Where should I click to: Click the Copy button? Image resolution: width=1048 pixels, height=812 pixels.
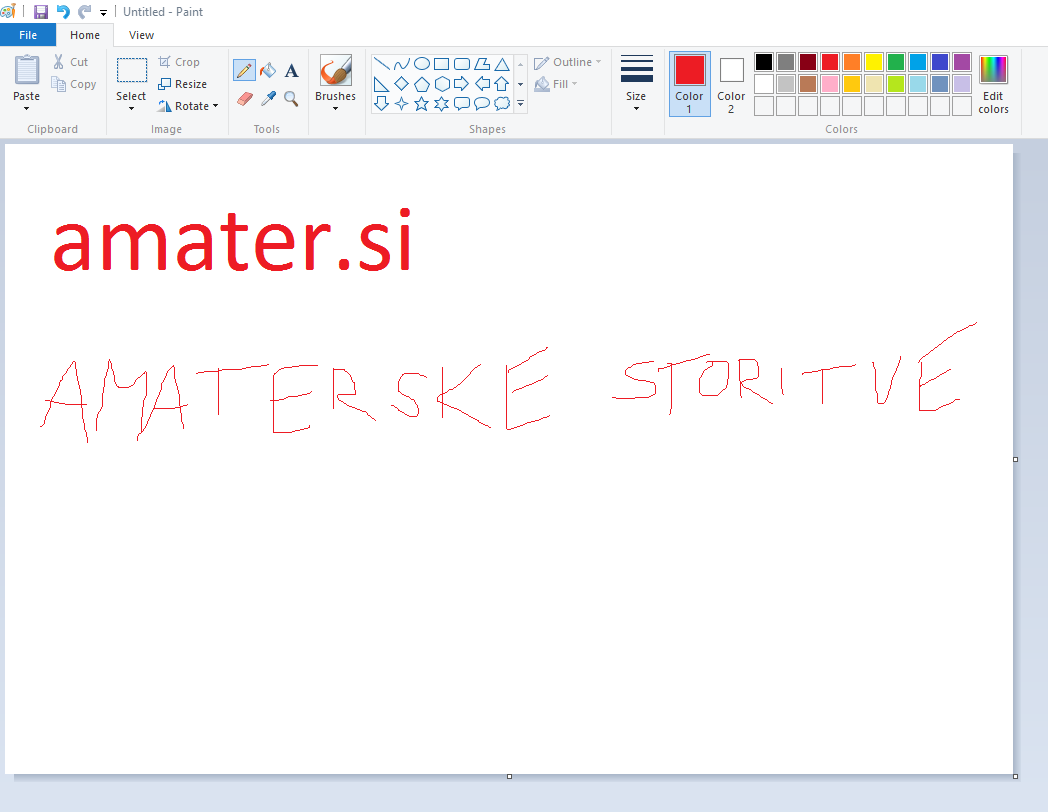tap(74, 84)
